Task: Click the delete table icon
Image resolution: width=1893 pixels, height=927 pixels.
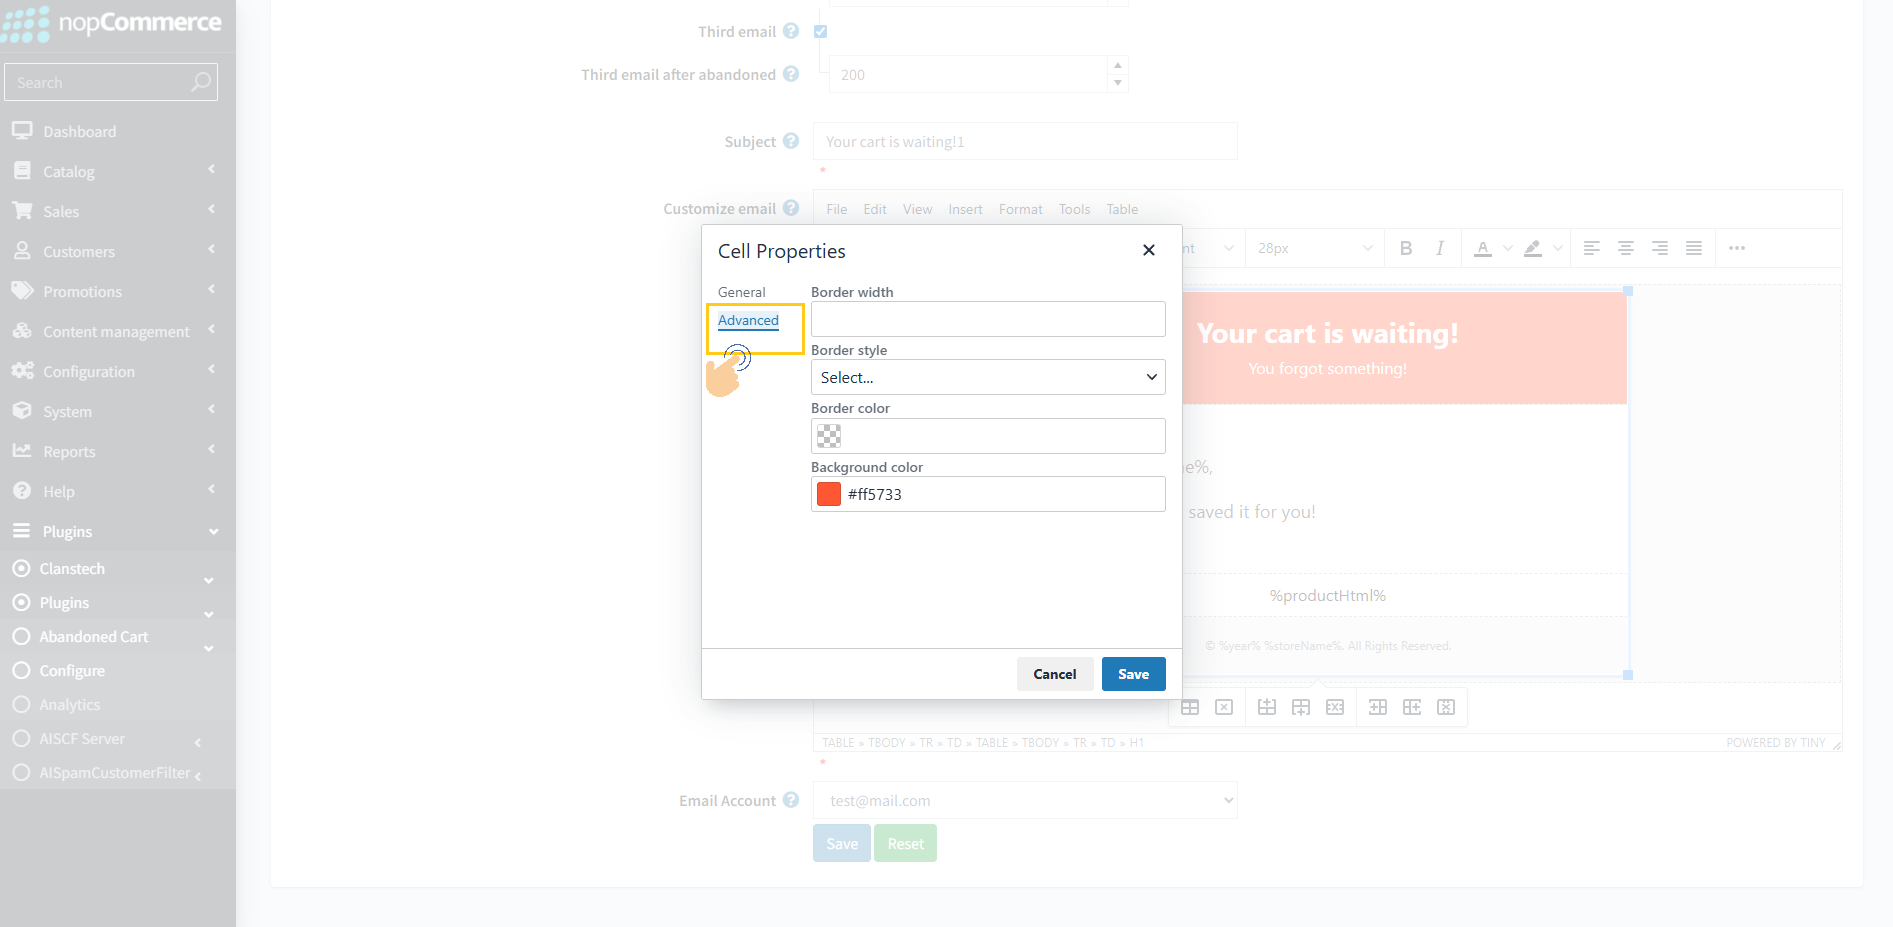Action: click(1224, 707)
